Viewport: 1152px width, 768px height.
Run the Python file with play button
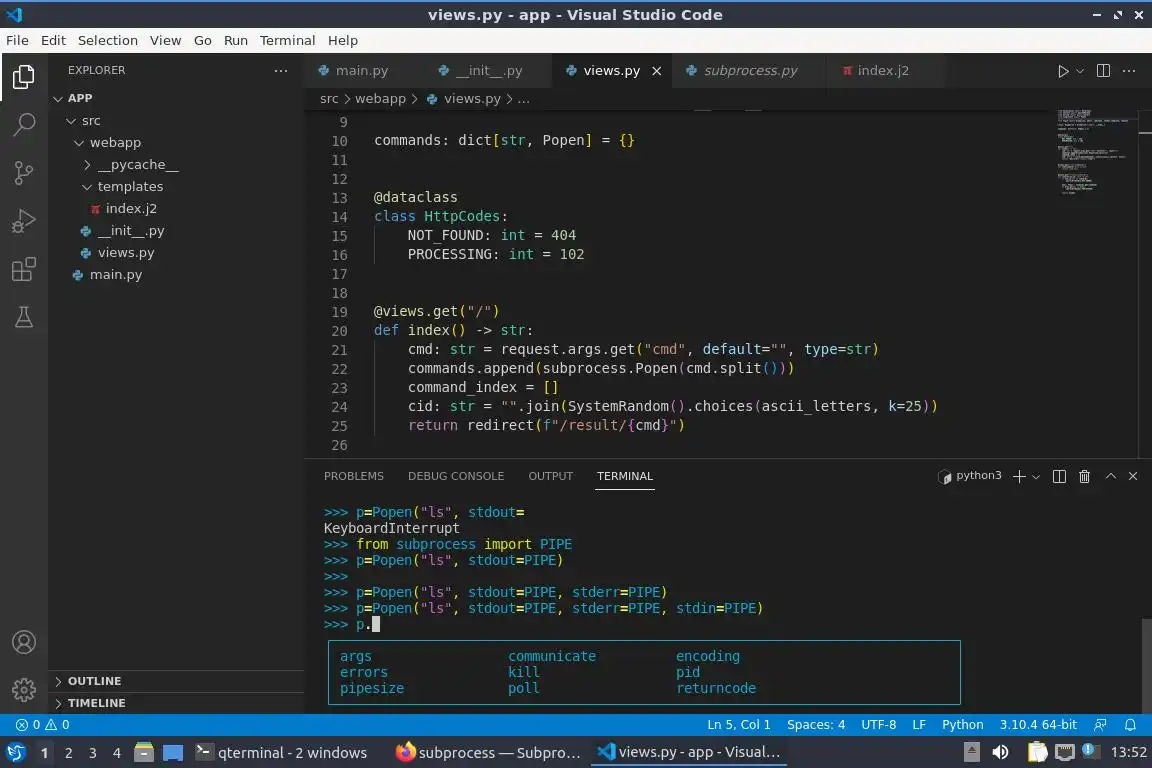click(1062, 71)
